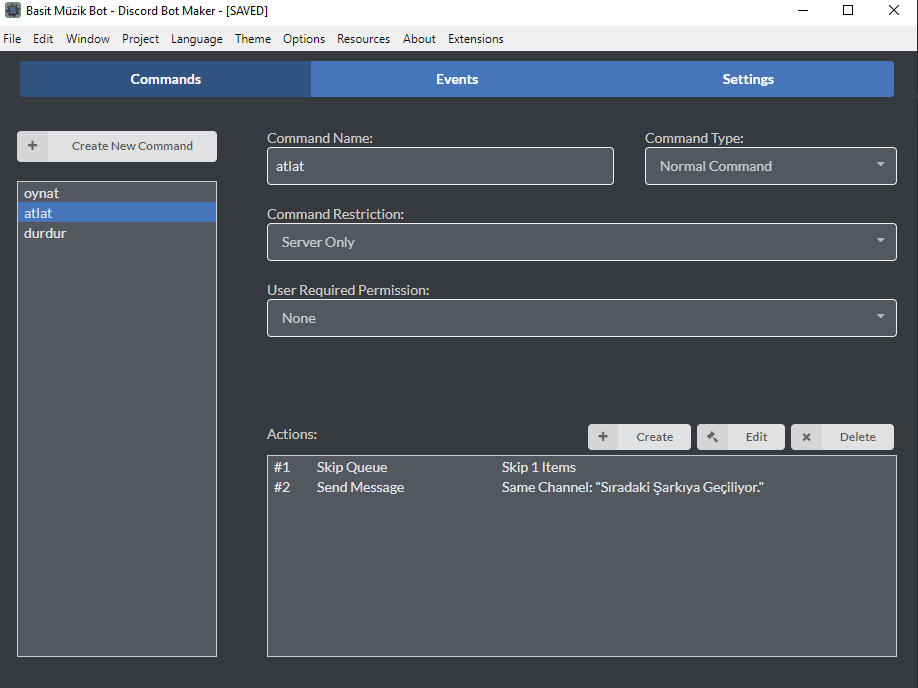Screen dimensions: 918x688
Task: Expand the Command Restriction dropdown
Action: tap(581, 242)
